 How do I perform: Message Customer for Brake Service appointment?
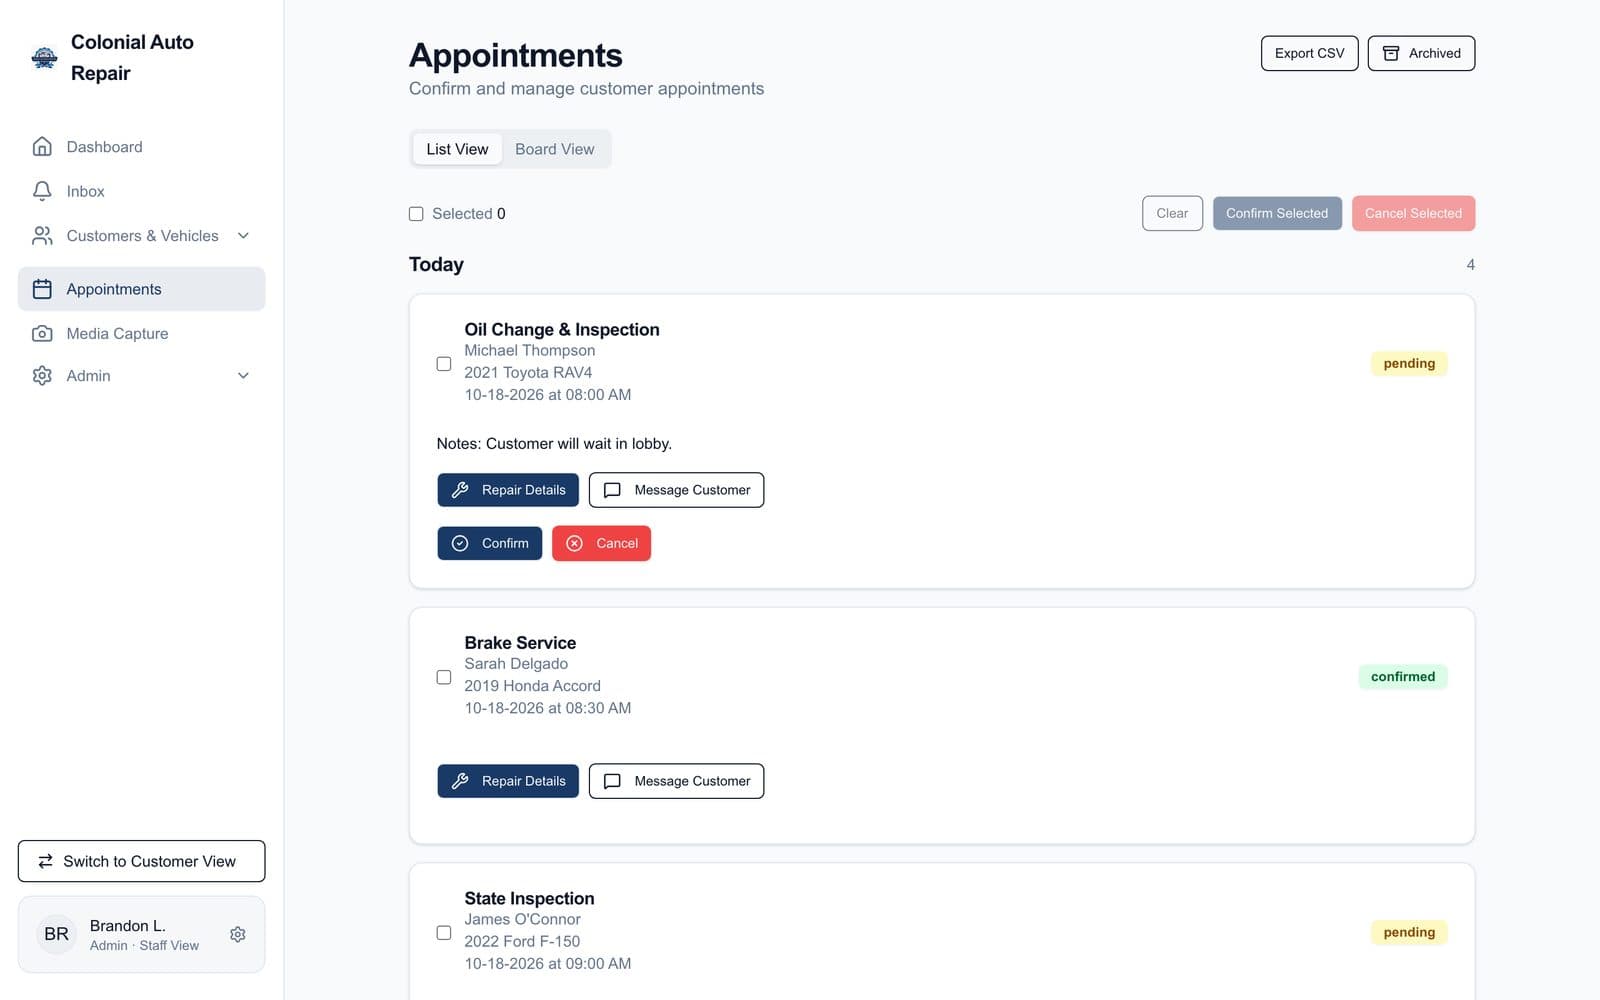(676, 781)
